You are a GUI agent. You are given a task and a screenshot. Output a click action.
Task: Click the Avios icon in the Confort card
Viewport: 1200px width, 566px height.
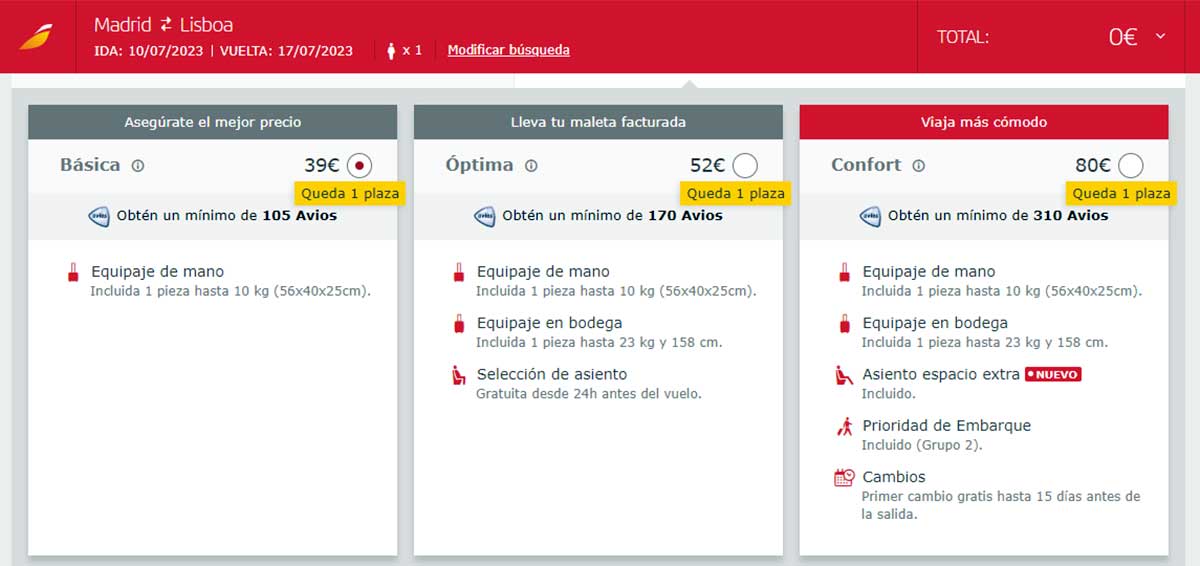click(871, 215)
